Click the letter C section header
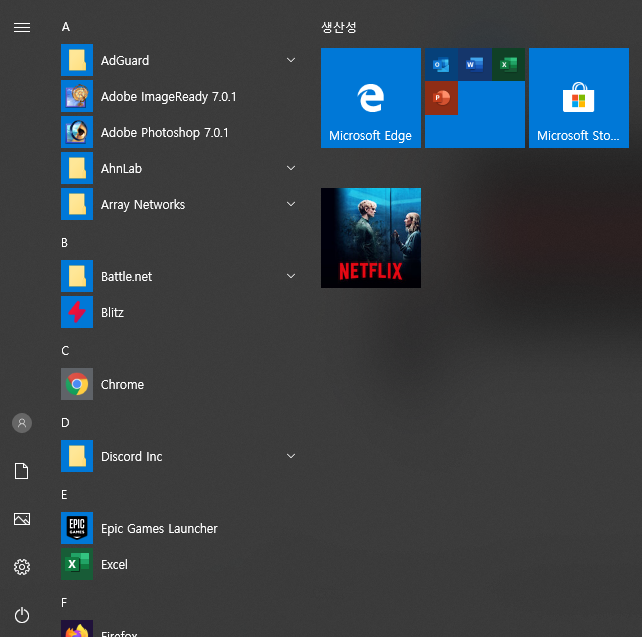Screen dimensions: 642x637 click(x=65, y=351)
